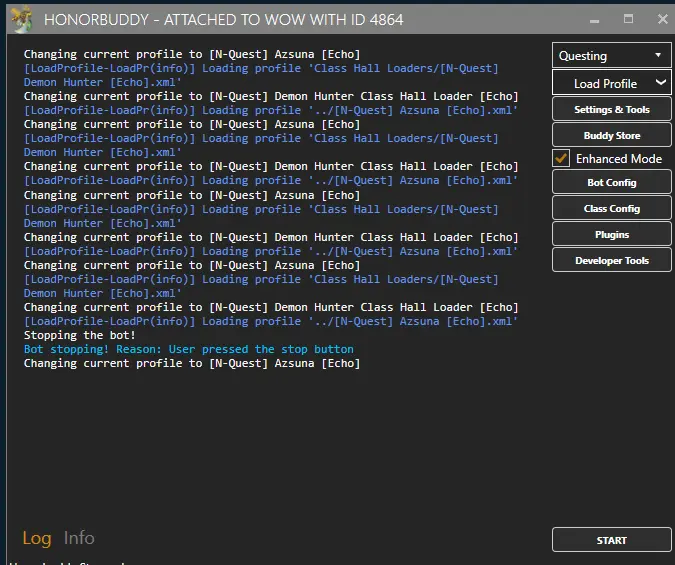
Task: Switch to the Log tab
Action: (37, 538)
